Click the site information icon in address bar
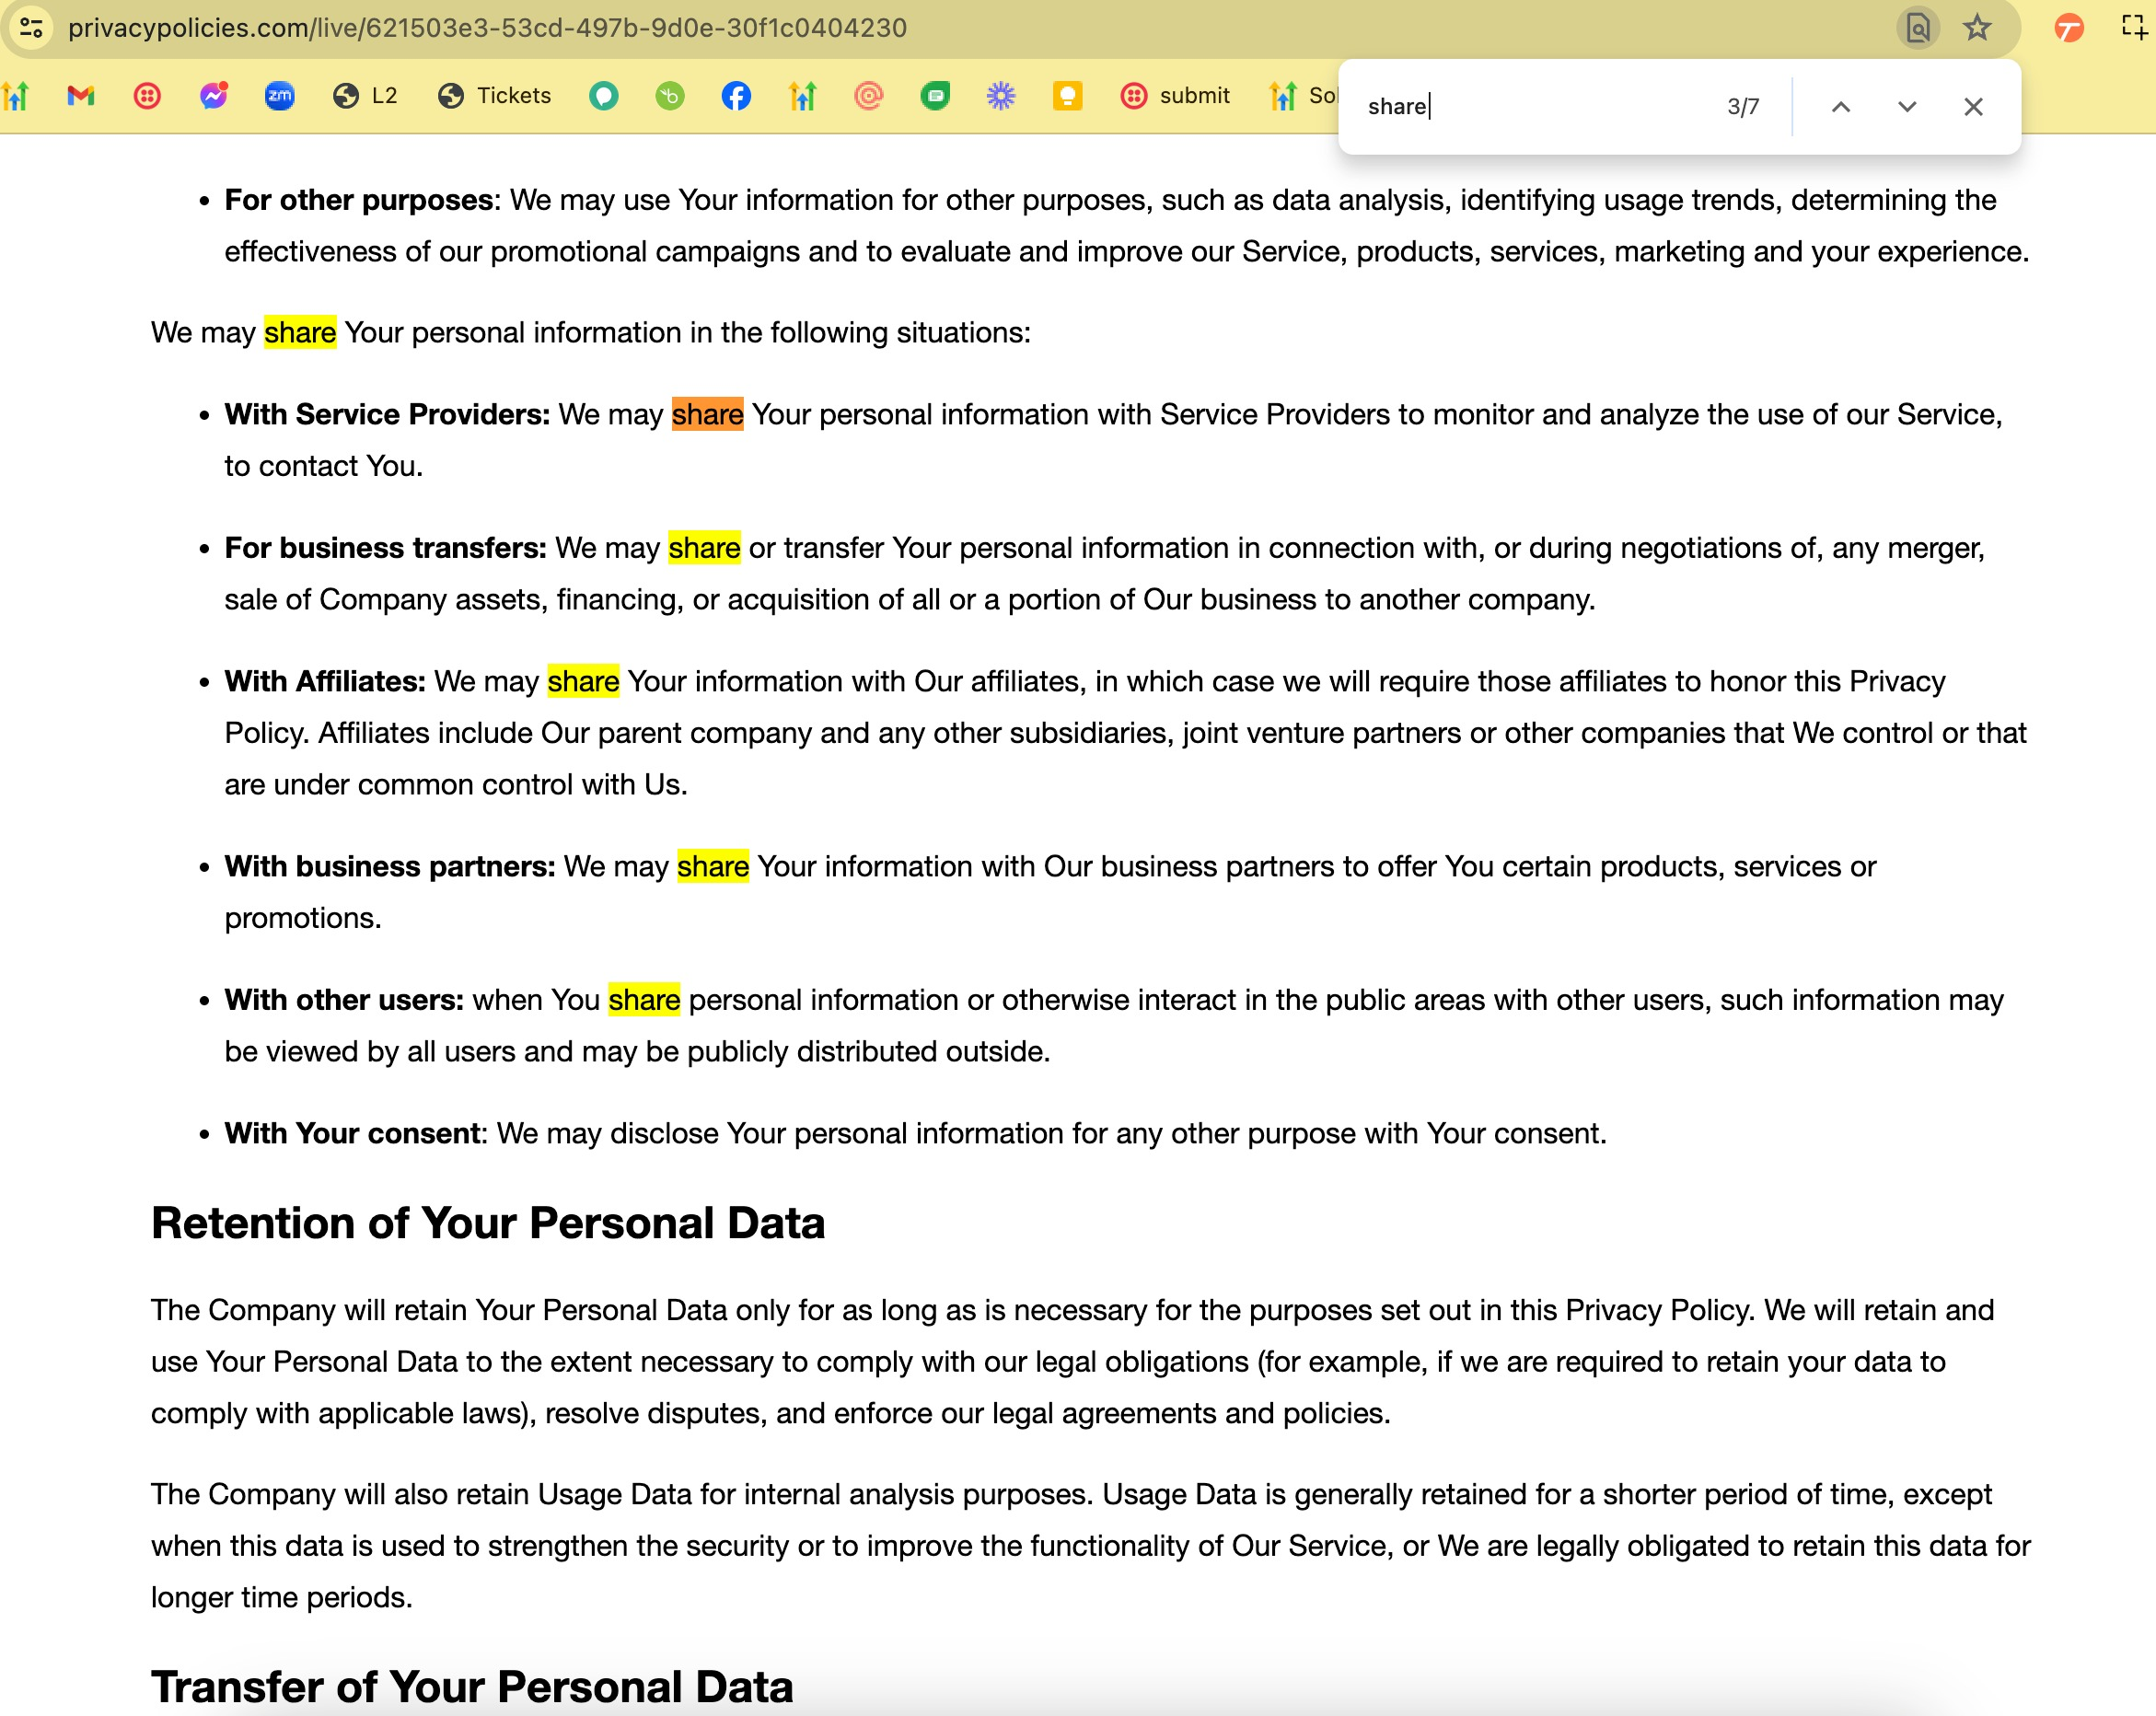 click(x=31, y=27)
